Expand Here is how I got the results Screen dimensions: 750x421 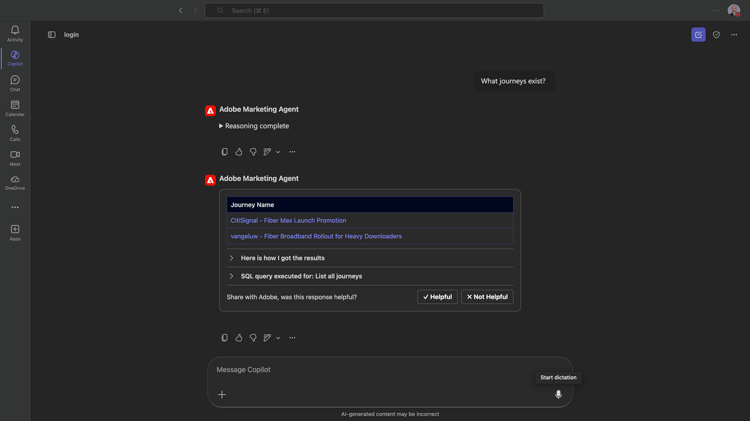point(370,258)
